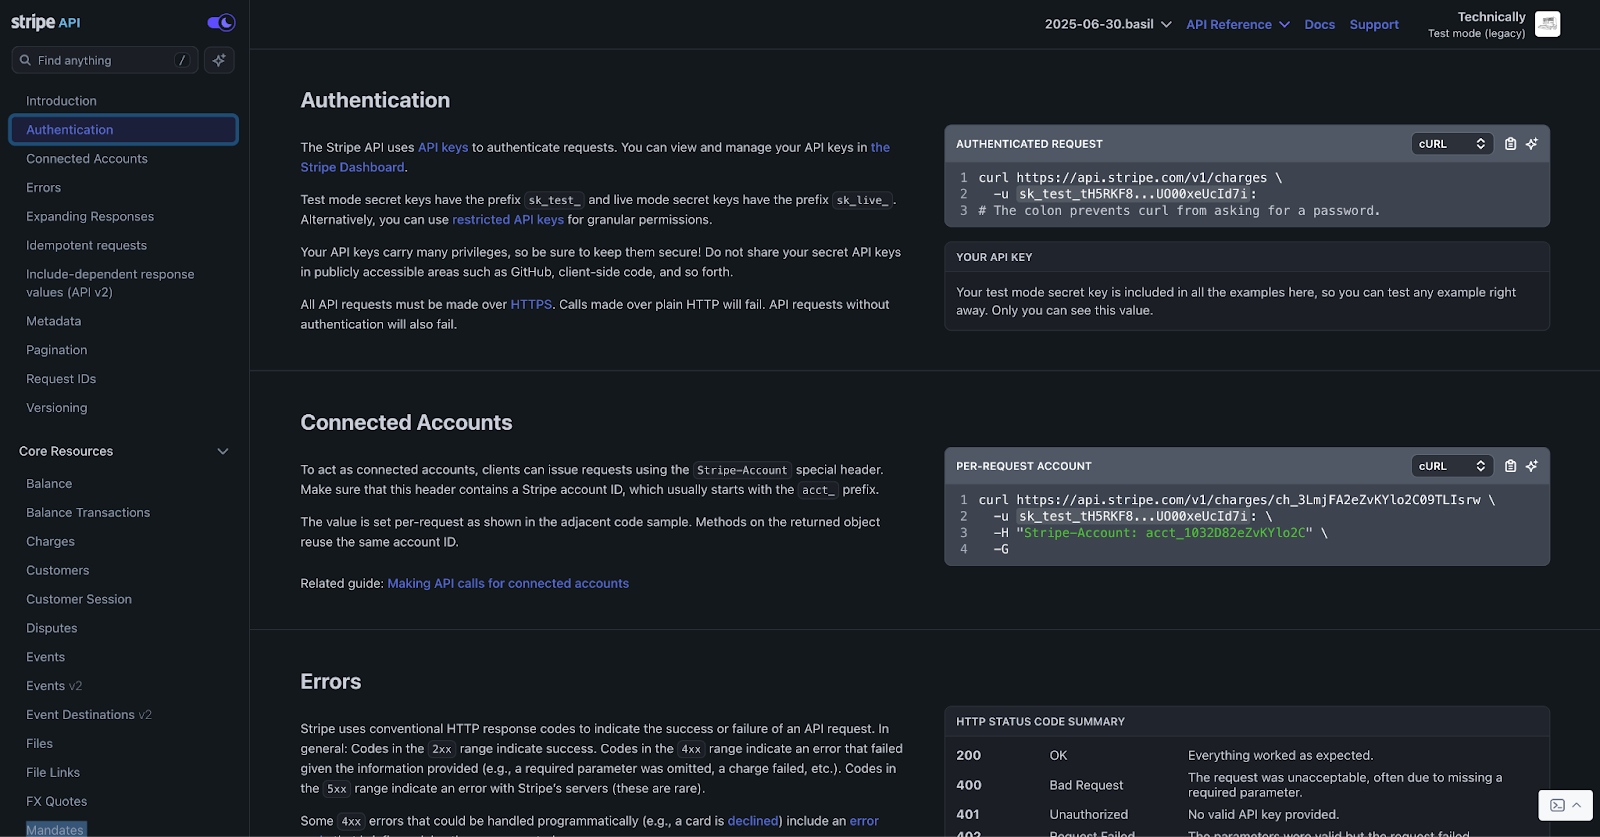
Task: Click the 200 OK status row
Action: click(x=1247, y=755)
